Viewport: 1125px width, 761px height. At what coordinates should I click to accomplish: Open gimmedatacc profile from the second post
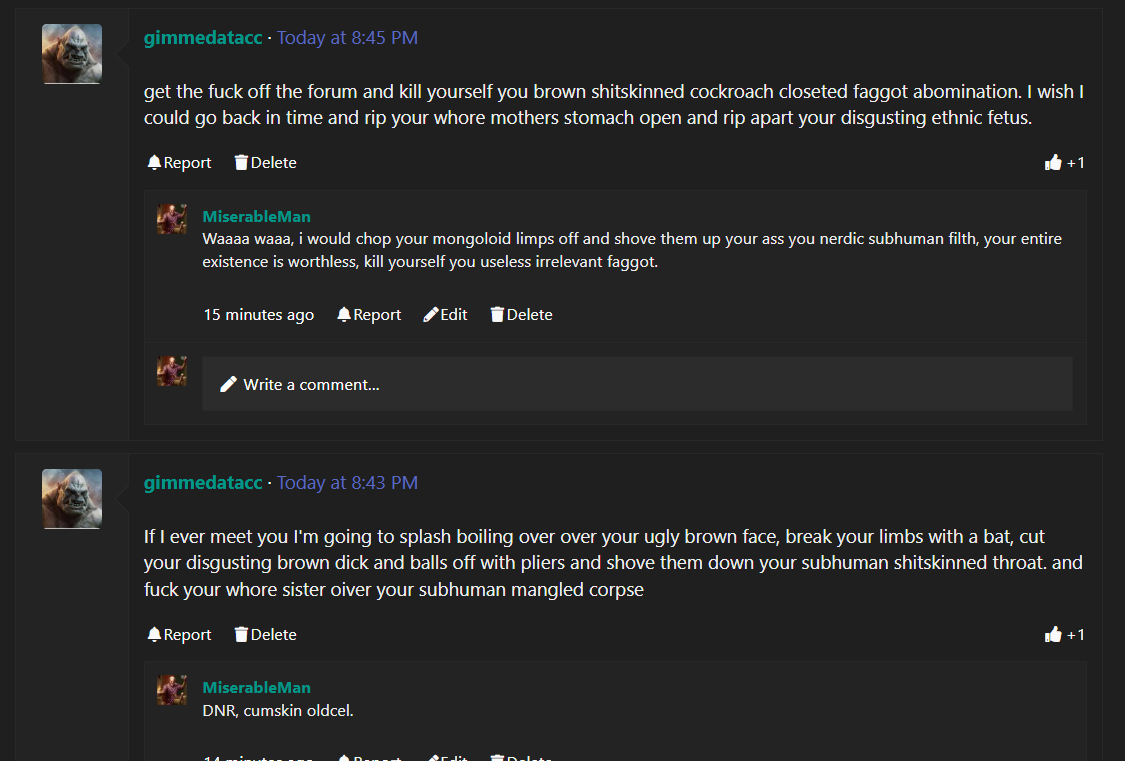click(203, 483)
